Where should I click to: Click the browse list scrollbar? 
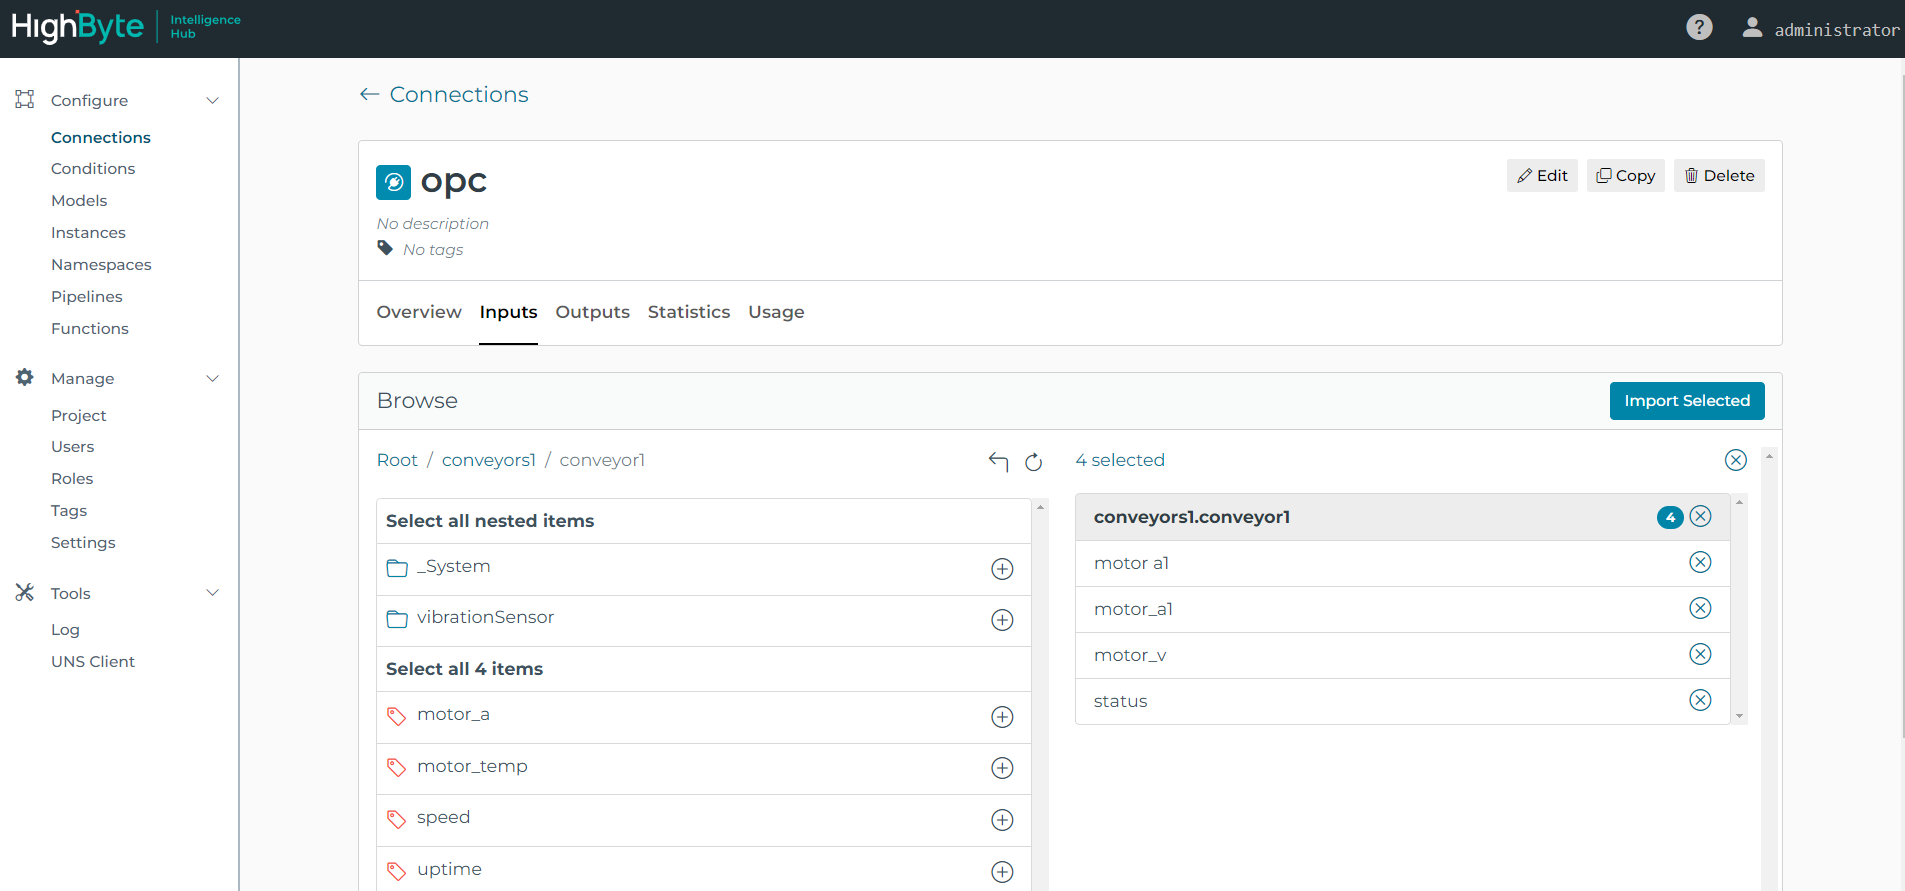(1040, 694)
